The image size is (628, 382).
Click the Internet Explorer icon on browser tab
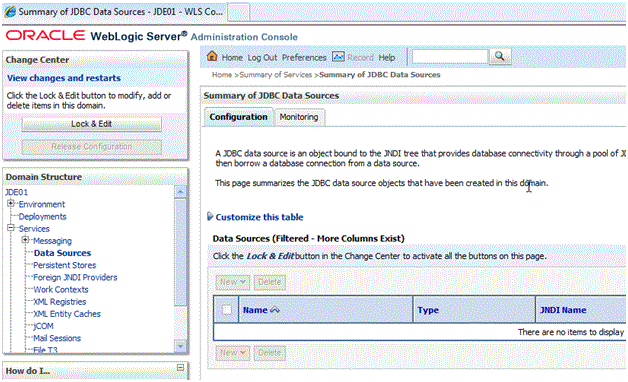pos(10,12)
